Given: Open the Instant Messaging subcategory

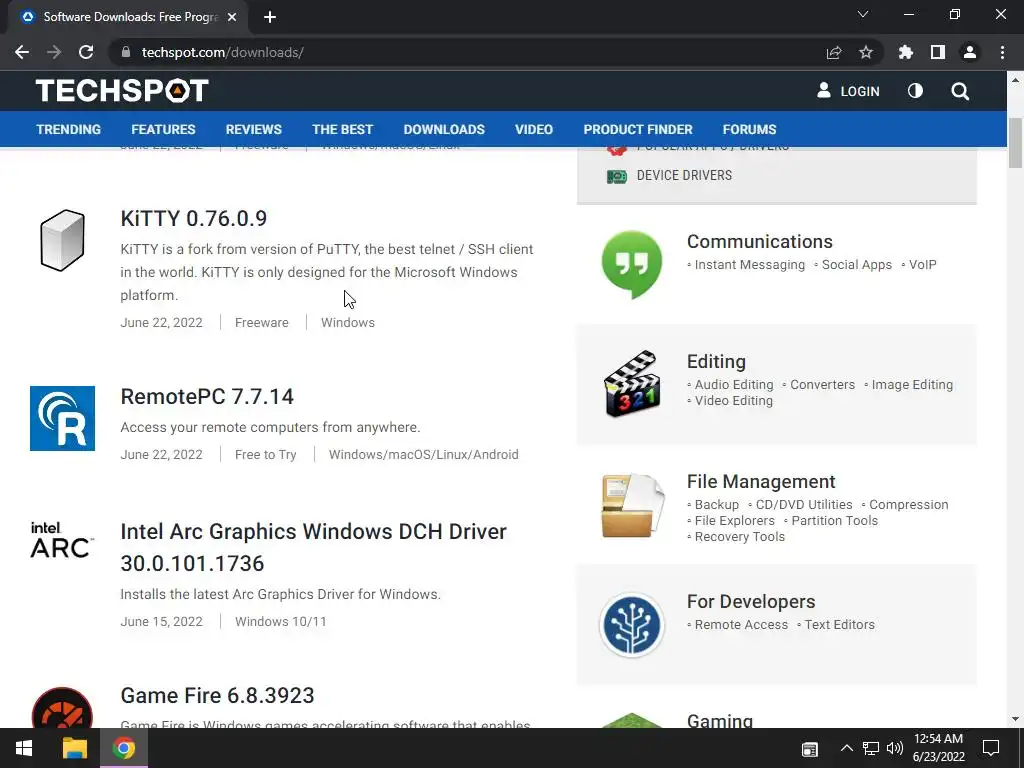Looking at the screenshot, I should (750, 264).
